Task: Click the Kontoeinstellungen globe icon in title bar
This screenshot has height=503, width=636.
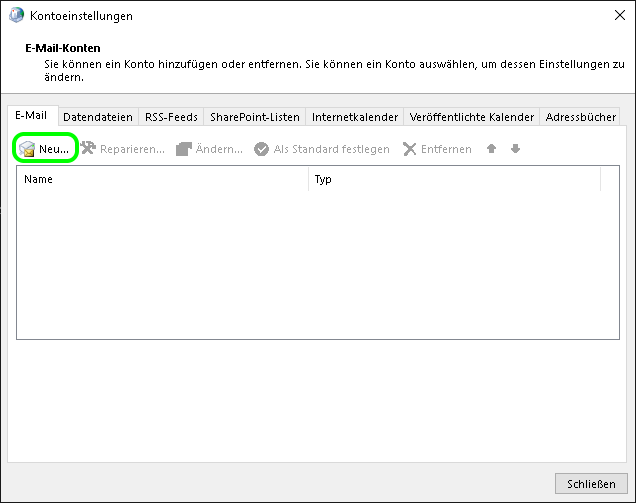Action: pos(16,16)
